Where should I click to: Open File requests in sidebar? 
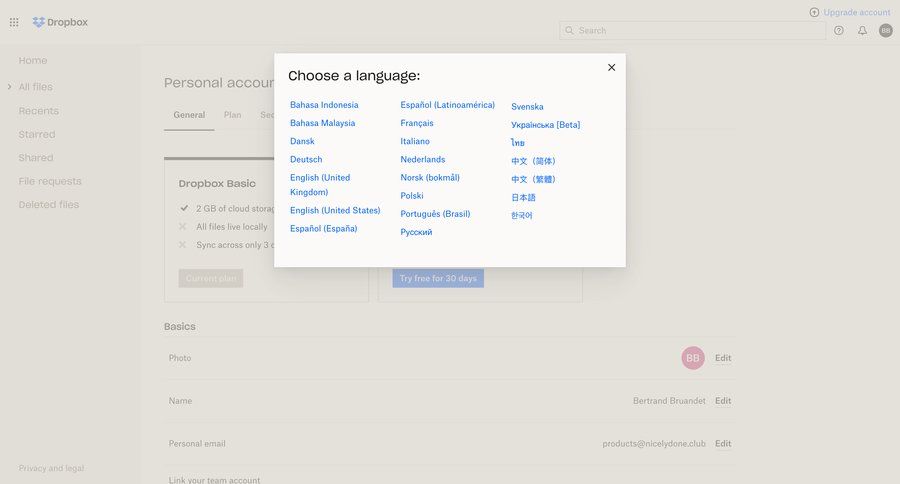click(50, 181)
